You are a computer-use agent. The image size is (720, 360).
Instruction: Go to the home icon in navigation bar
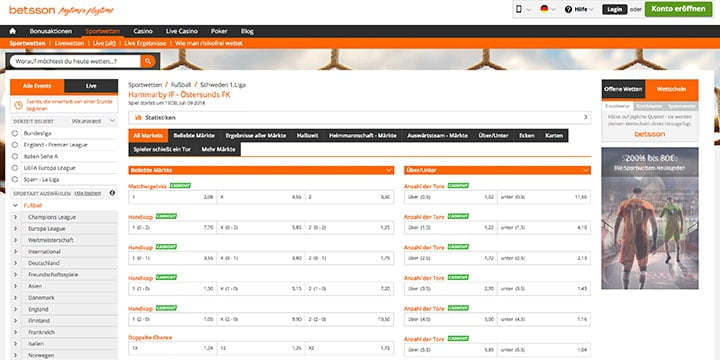[12, 31]
